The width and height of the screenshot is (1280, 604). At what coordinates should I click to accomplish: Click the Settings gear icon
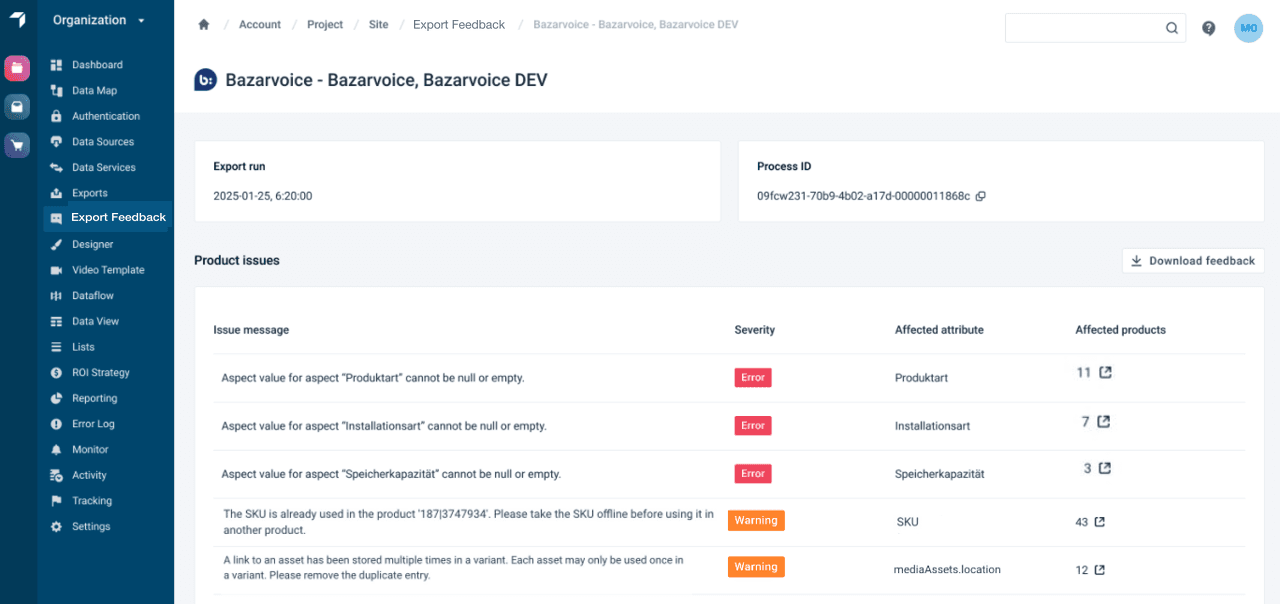click(x=56, y=527)
